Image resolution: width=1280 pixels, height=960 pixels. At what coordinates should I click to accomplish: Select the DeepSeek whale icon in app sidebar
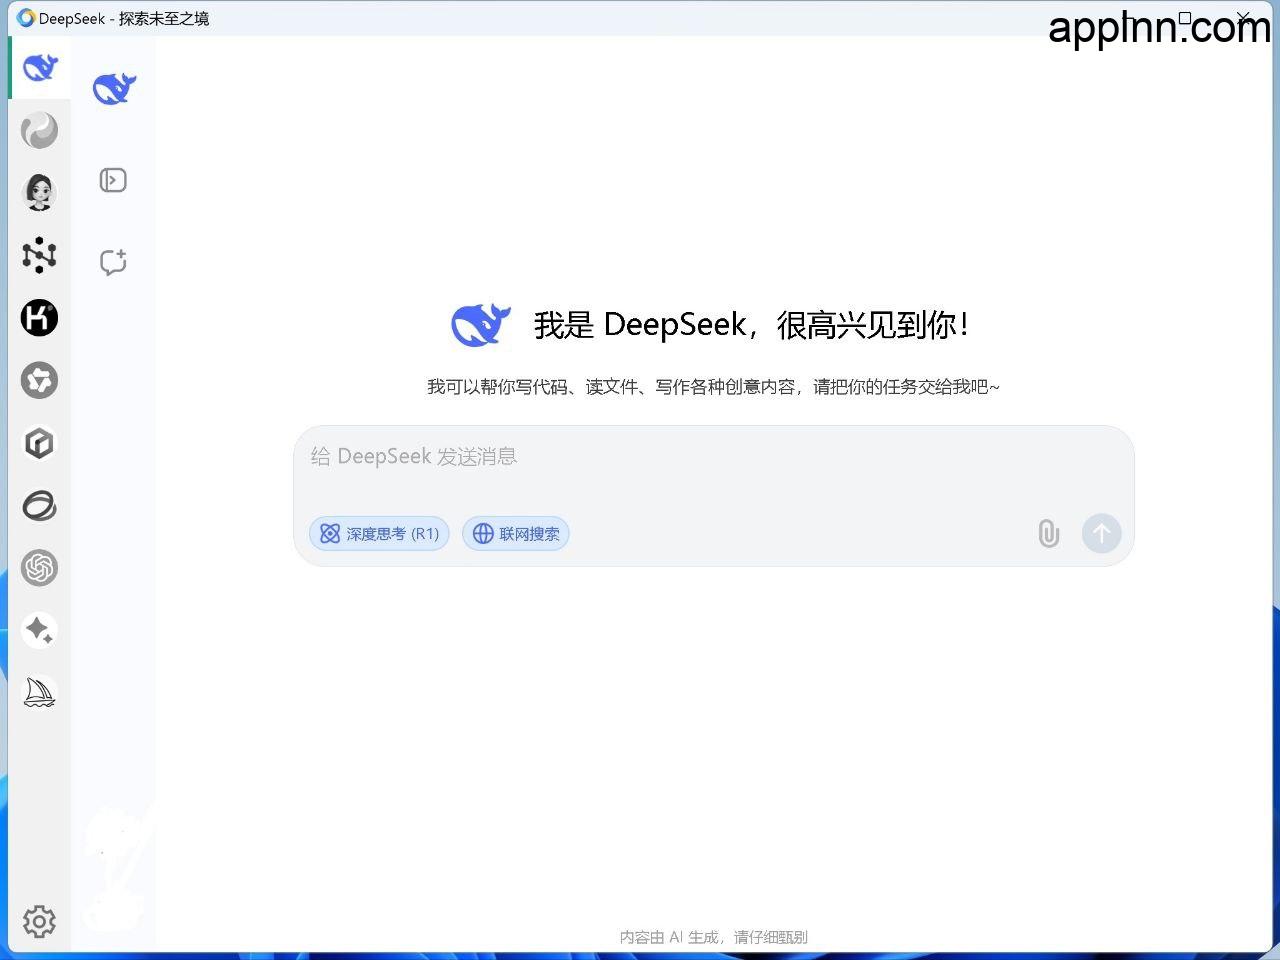(x=40, y=68)
